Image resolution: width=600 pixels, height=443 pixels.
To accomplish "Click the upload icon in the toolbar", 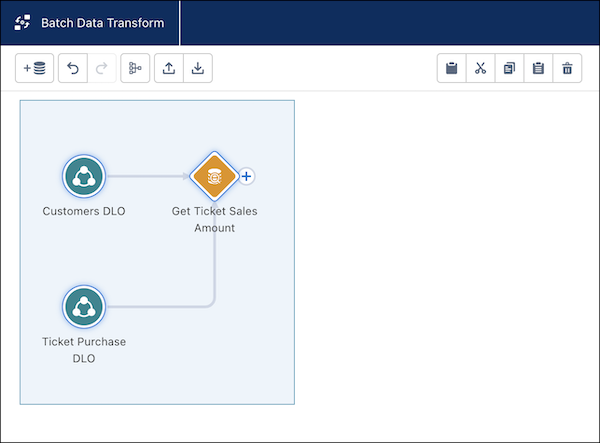I will tap(169, 69).
